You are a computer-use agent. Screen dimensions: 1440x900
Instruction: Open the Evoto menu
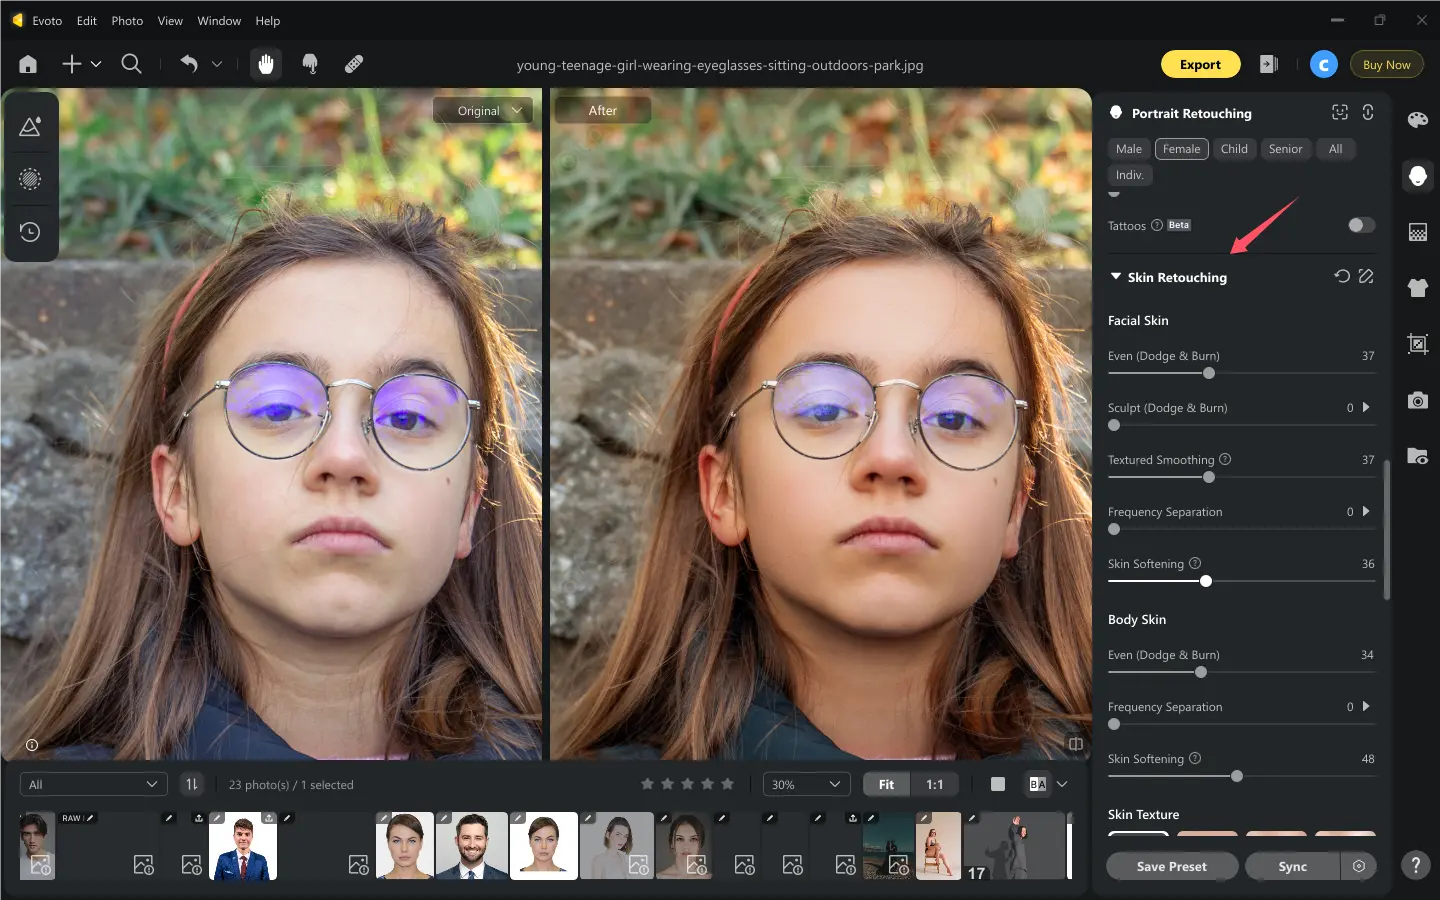[47, 20]
